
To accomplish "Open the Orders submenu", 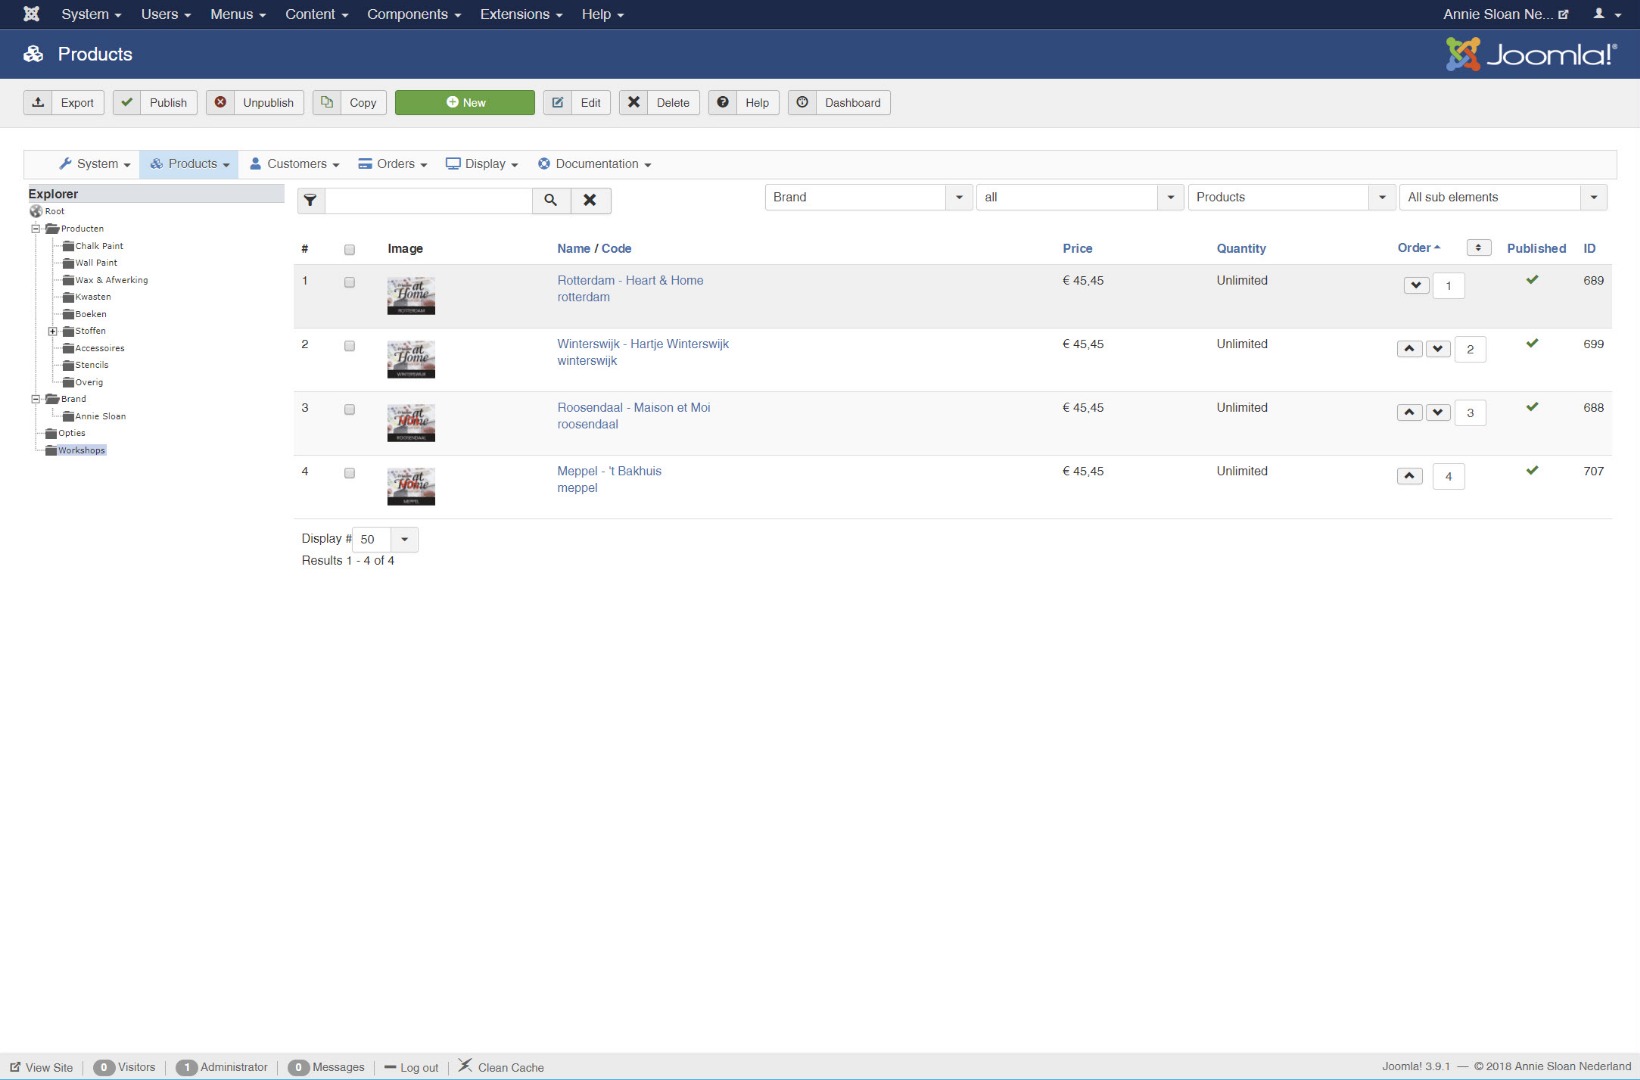I will tap(393, 164).
